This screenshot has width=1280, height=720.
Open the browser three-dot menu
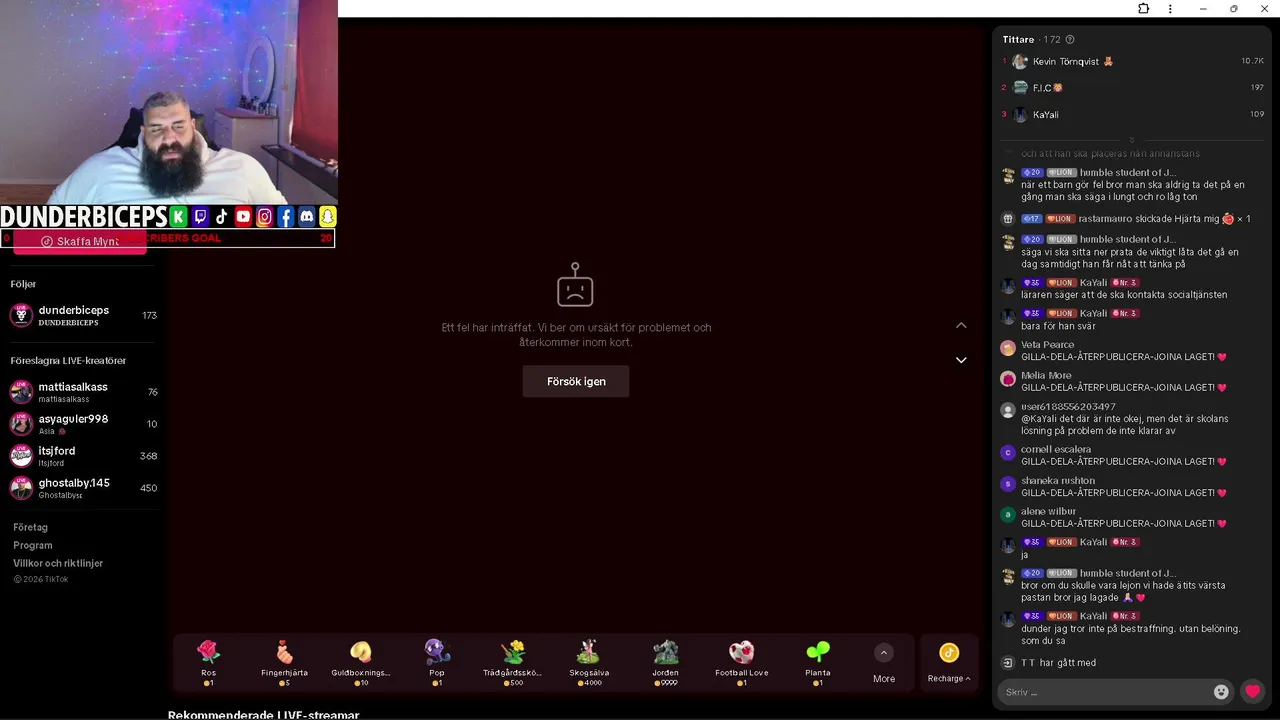pos(1170,9)
